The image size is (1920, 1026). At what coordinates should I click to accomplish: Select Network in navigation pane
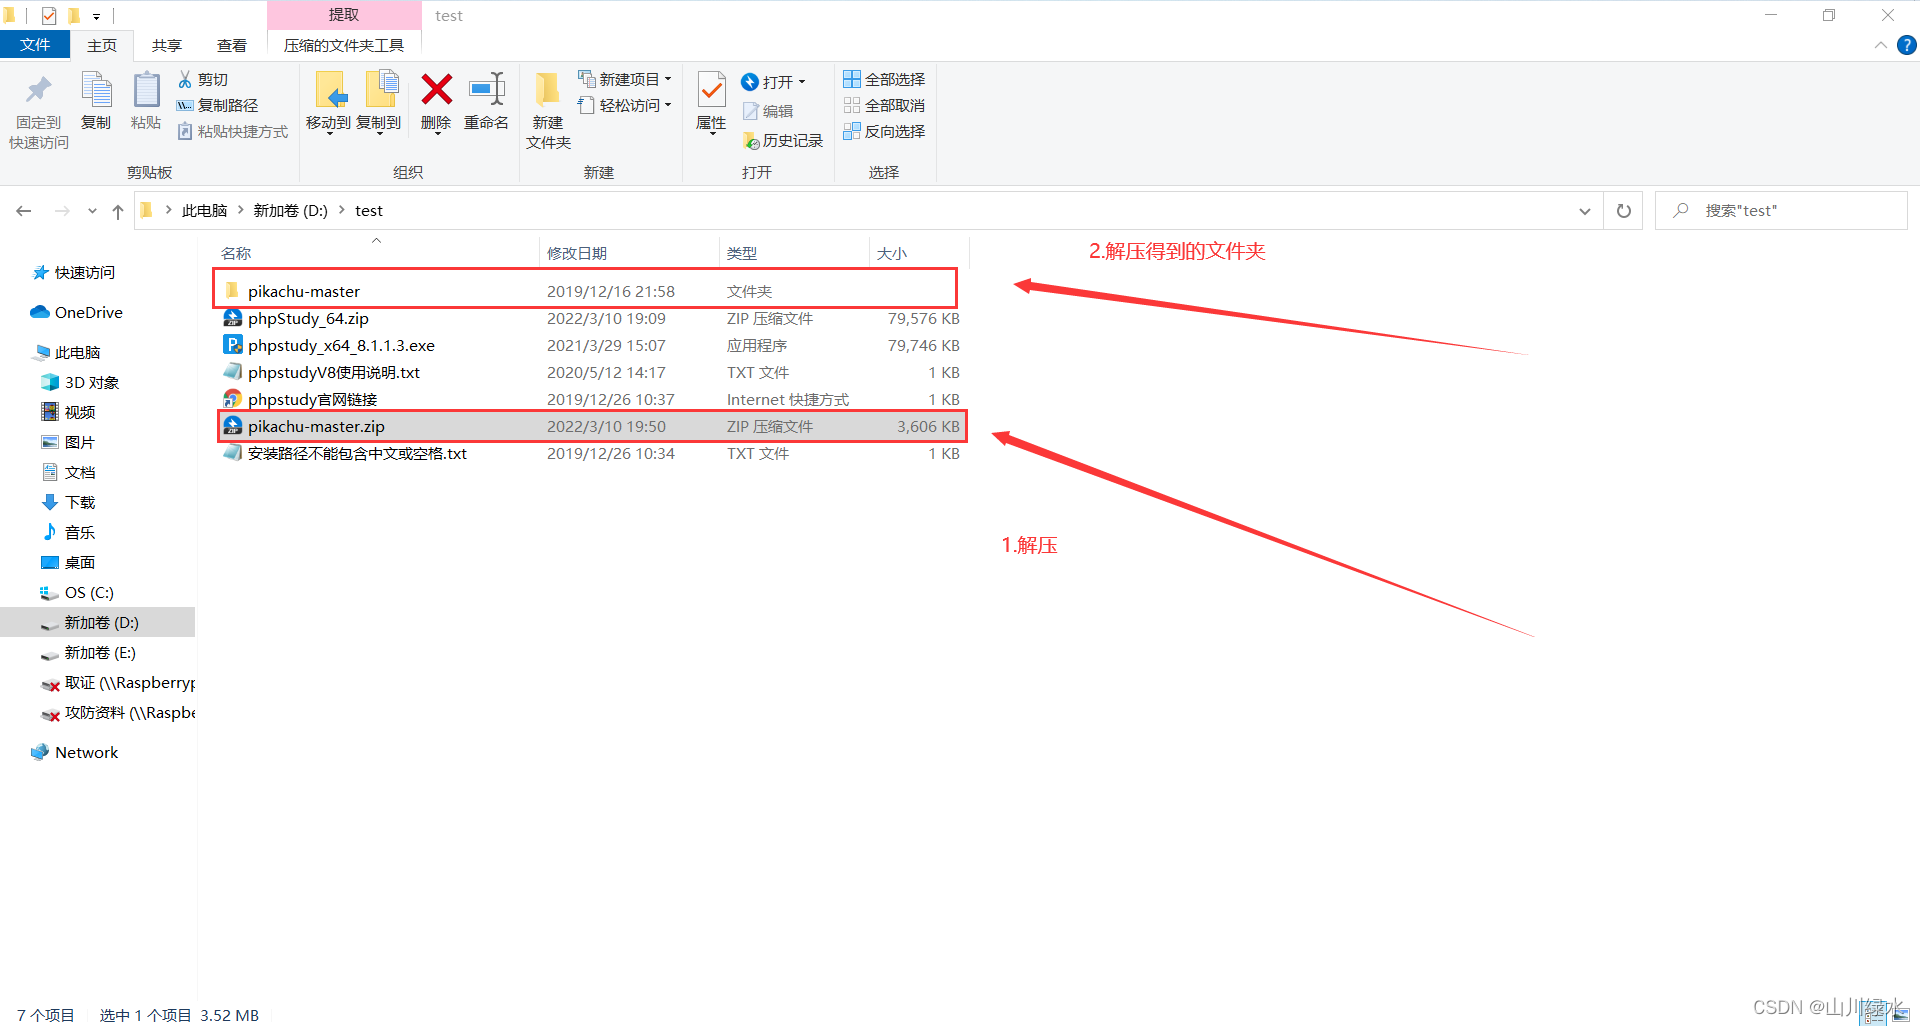point(75,752)
